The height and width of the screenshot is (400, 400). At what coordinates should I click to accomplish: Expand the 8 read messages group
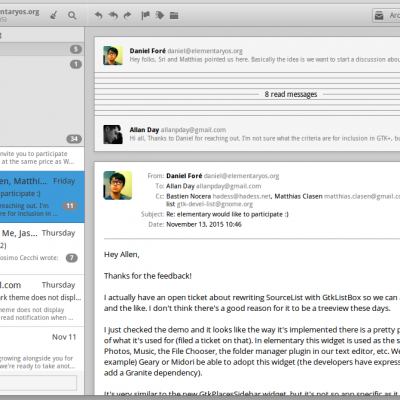point(247,94)
